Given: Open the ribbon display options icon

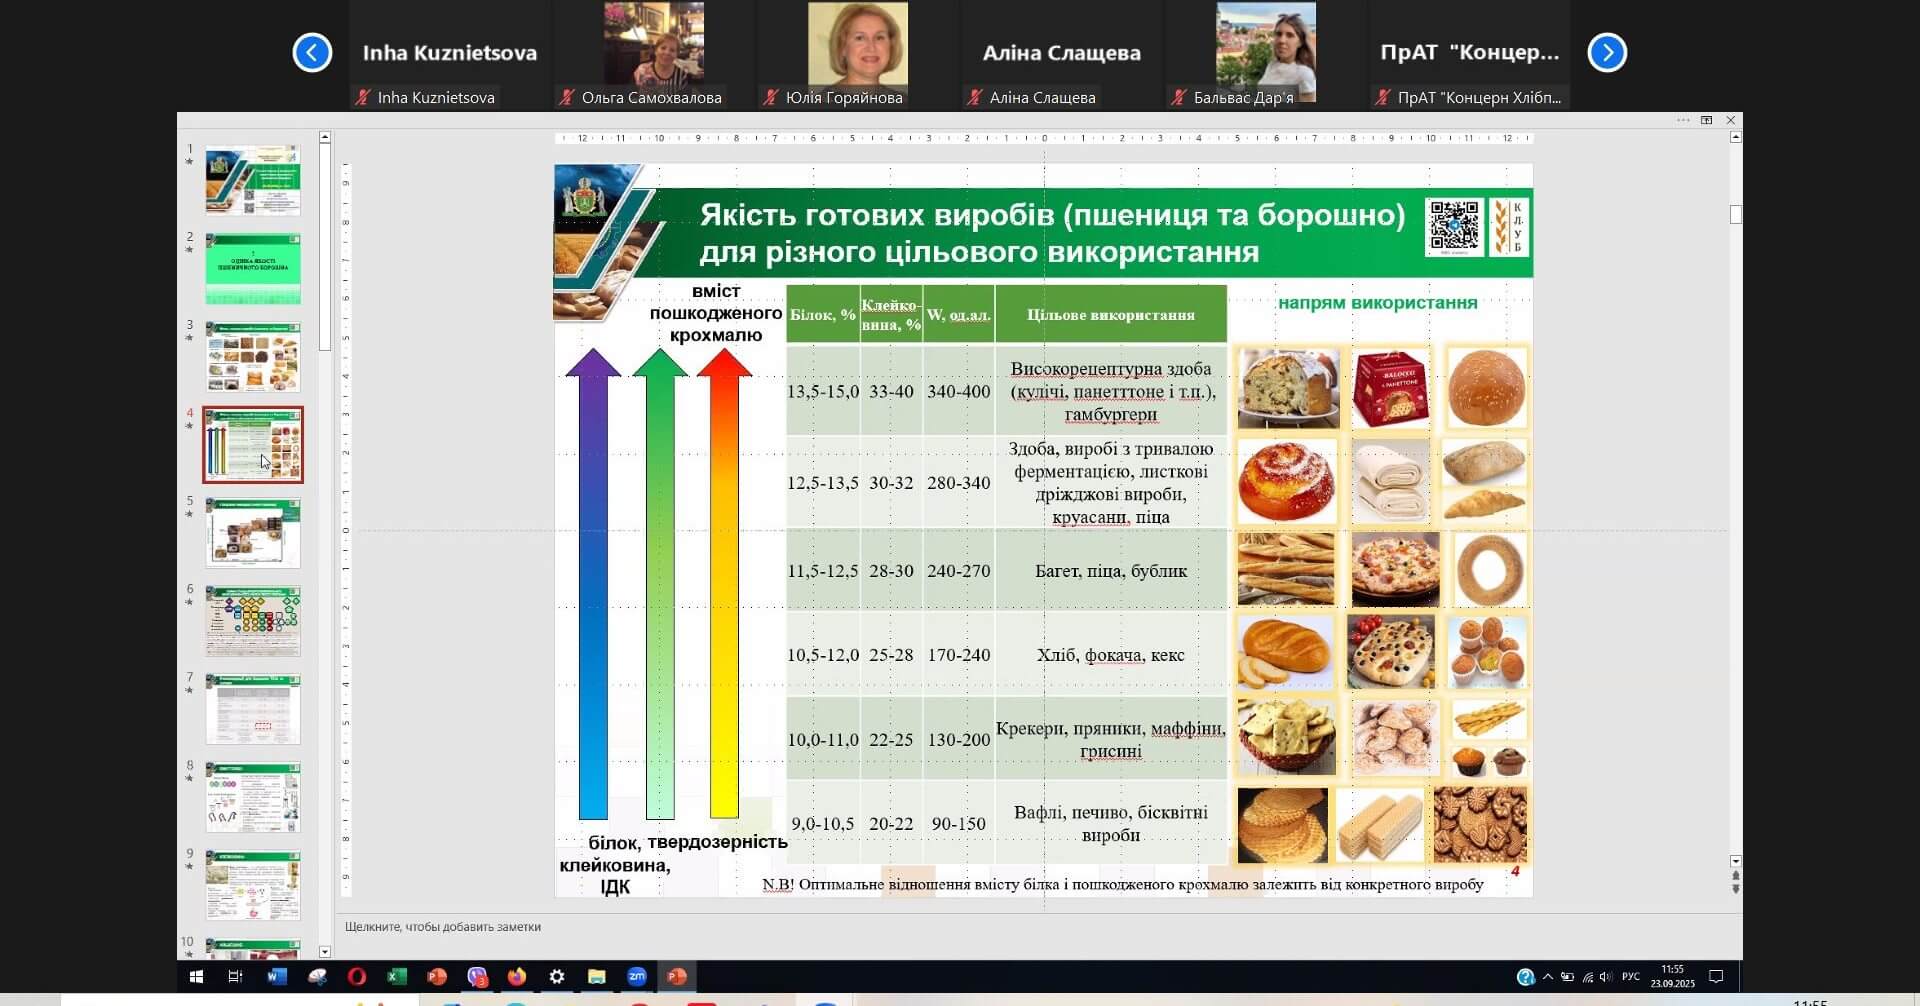Looking at the screenshot, I should click(1707, 120).
